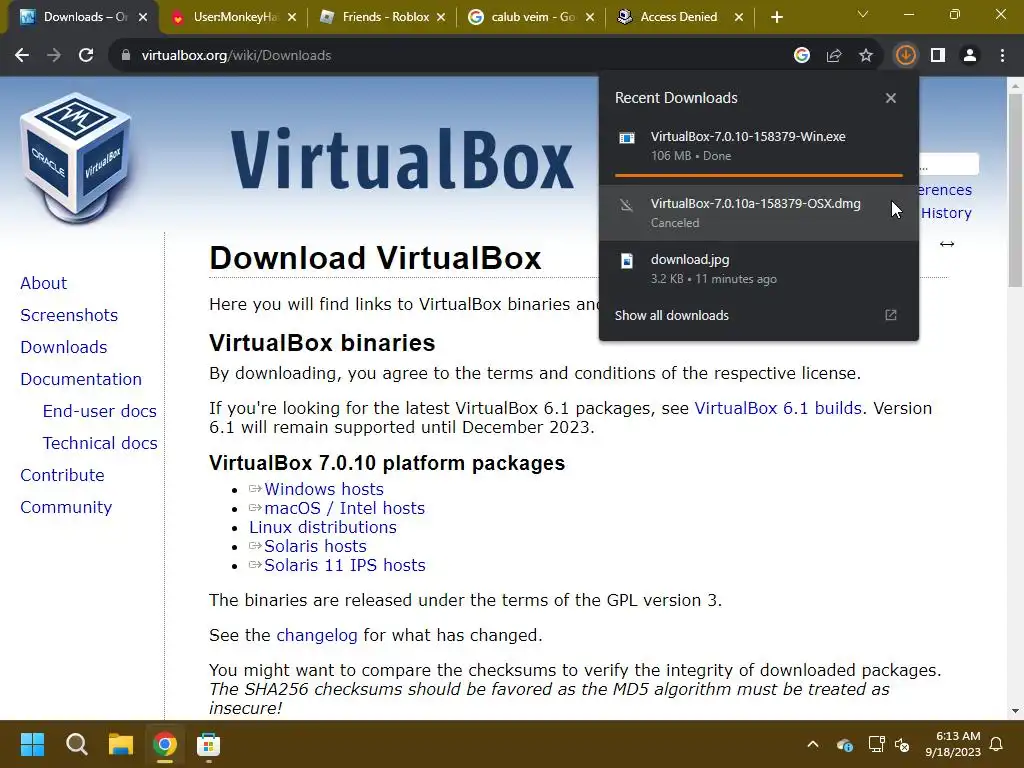Open a new tab with plus button
The width and height of the screenshot is (1024, 768).
pyautogui.click(x=776, y=18)
